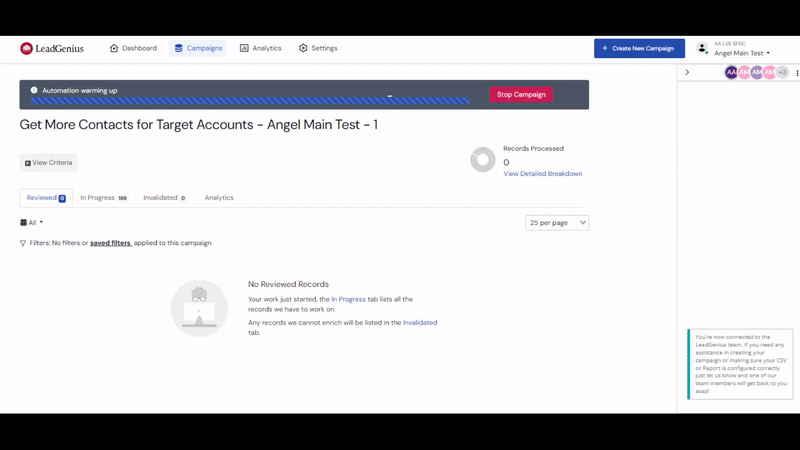Open the Analytics nav item
Viewport: 800px width, 450px height.
[x=261, y=48]
